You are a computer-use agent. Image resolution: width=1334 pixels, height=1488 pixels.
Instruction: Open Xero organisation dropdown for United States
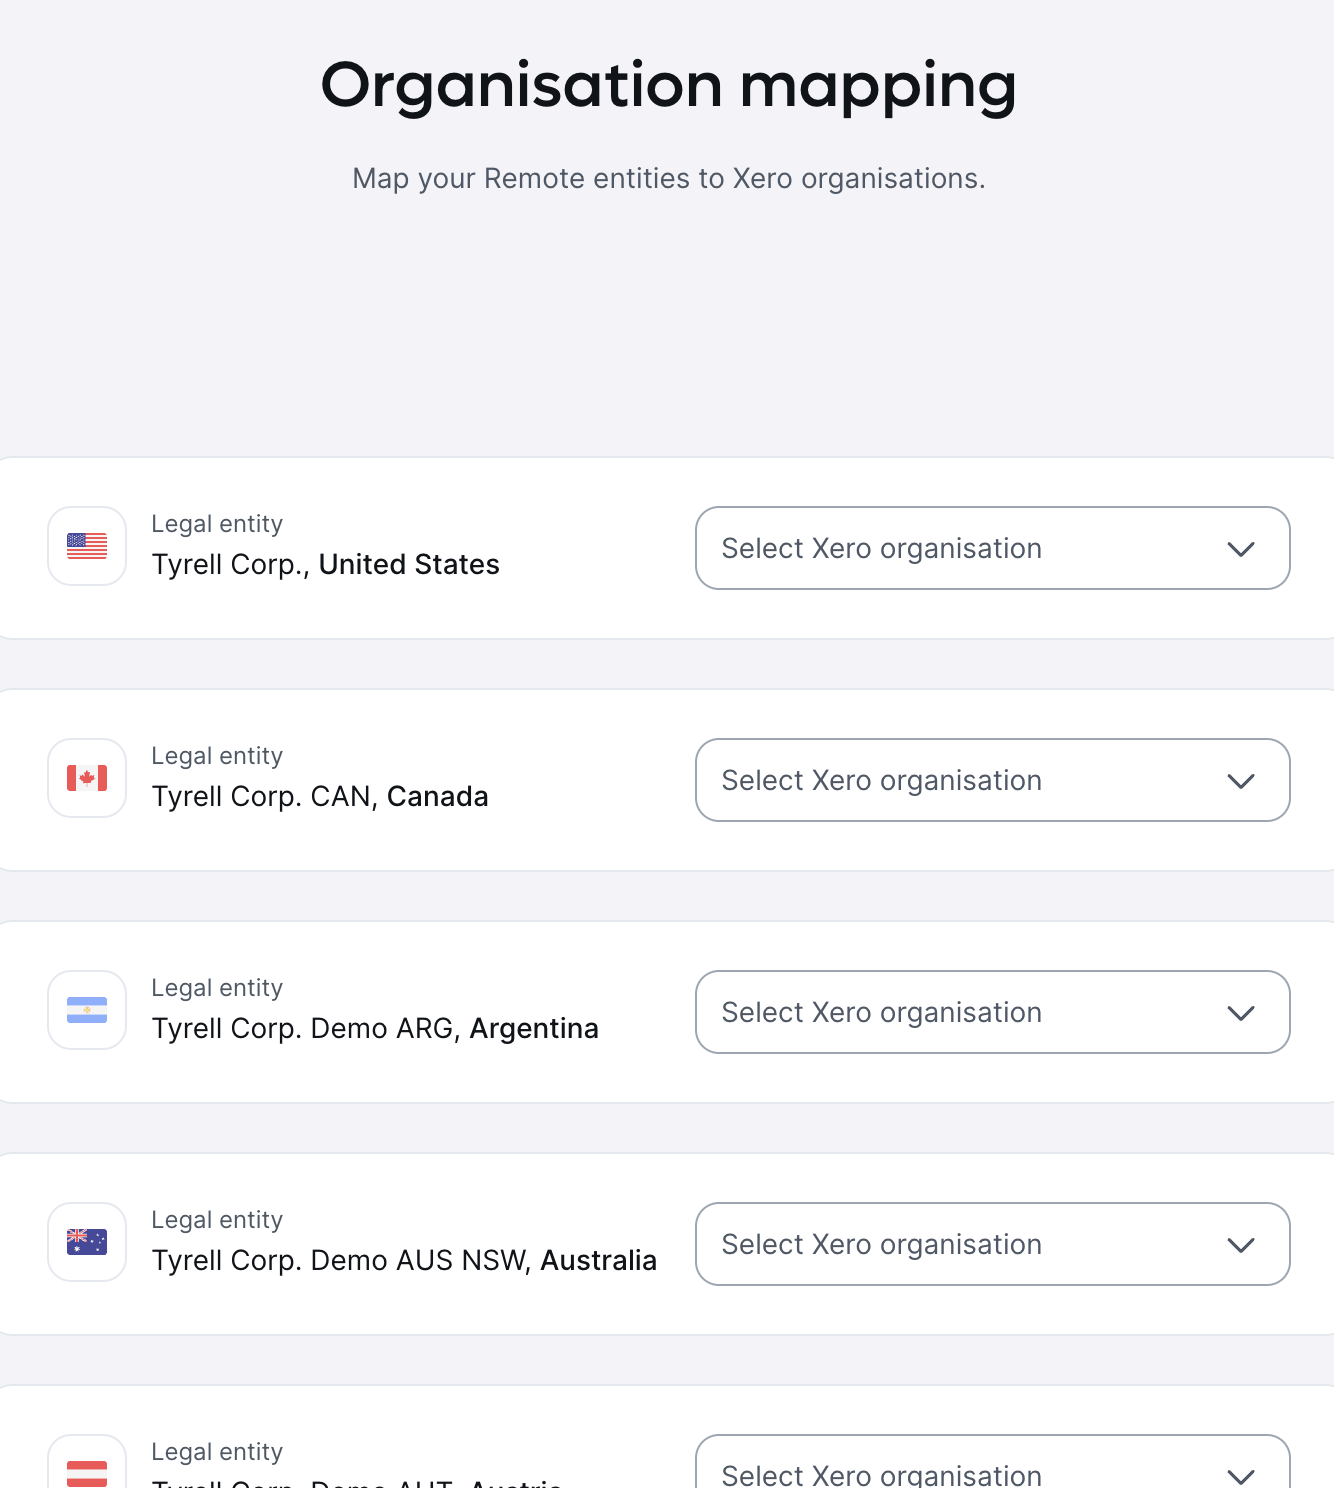pos(993,548)
